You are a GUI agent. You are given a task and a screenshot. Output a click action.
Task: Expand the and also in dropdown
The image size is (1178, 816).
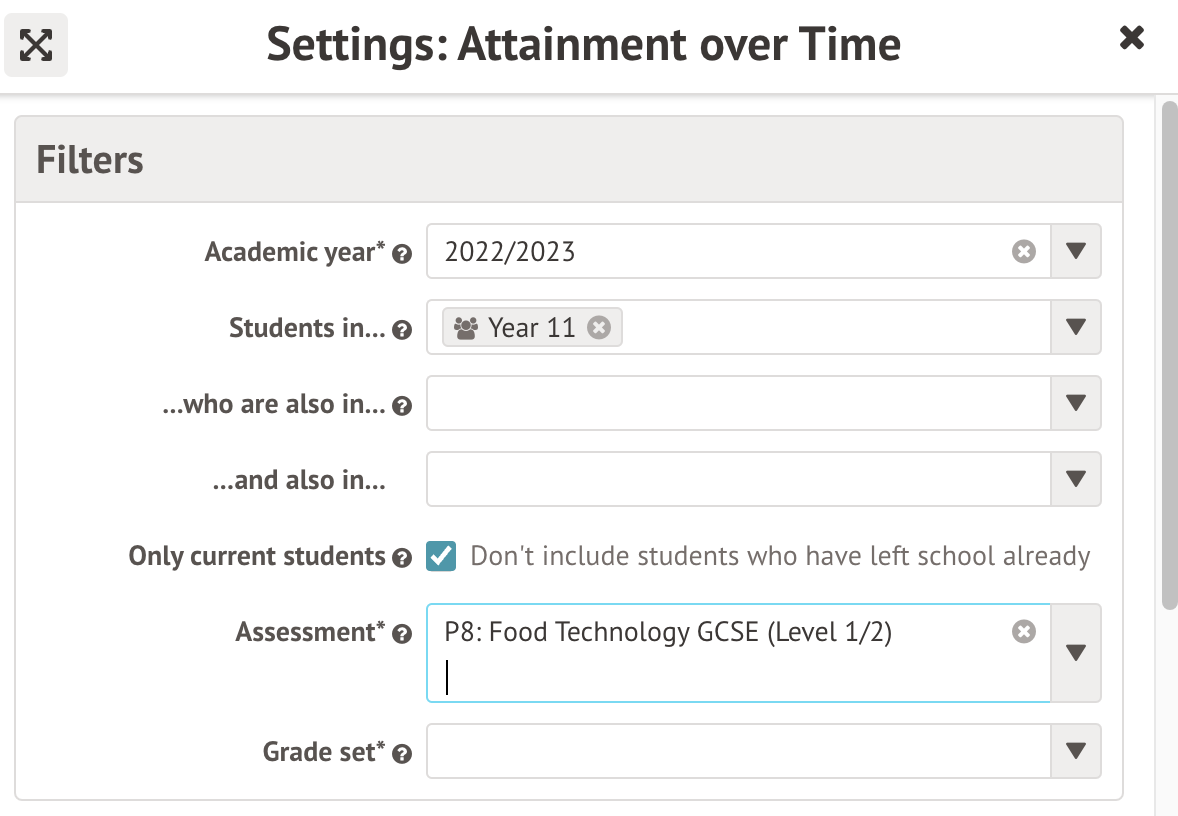1076,479
